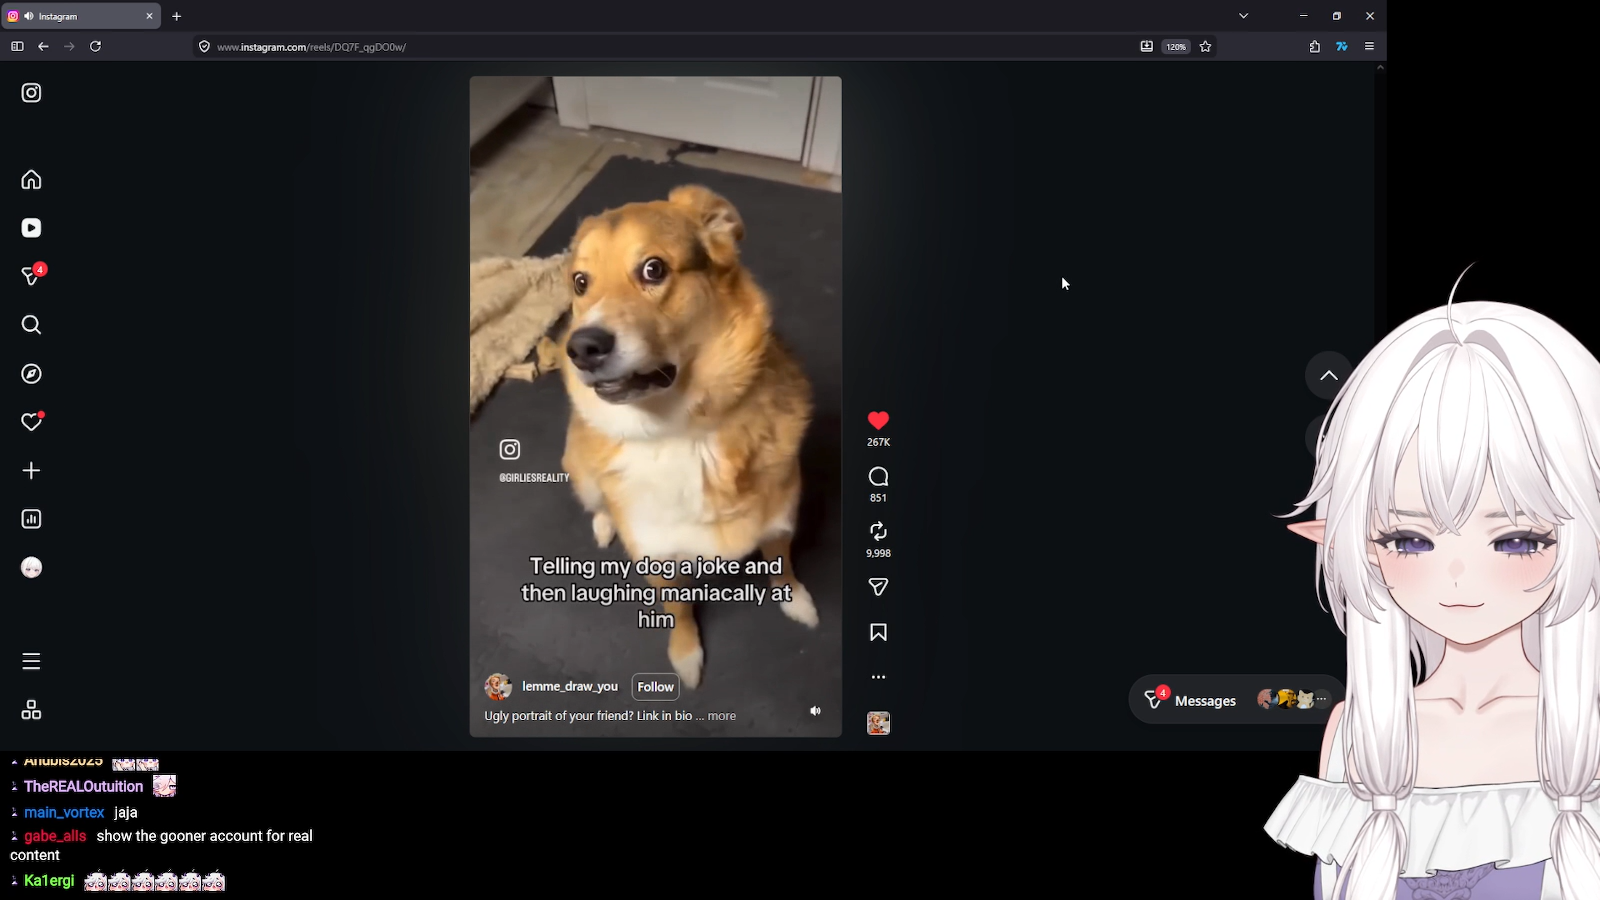Viewport: 1600px width, 900px height.
Task: Click gabe_alls username in chat
Action: (x=55, y=836)
